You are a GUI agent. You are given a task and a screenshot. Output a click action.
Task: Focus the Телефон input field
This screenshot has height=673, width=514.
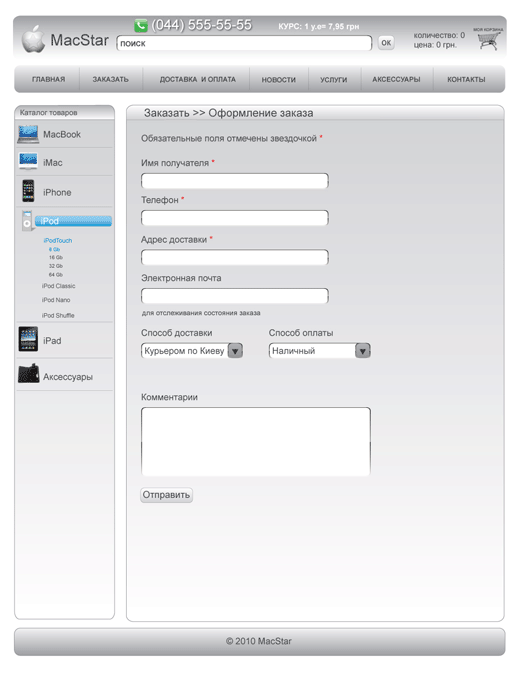pyautogui.click(x=235, y=218)
